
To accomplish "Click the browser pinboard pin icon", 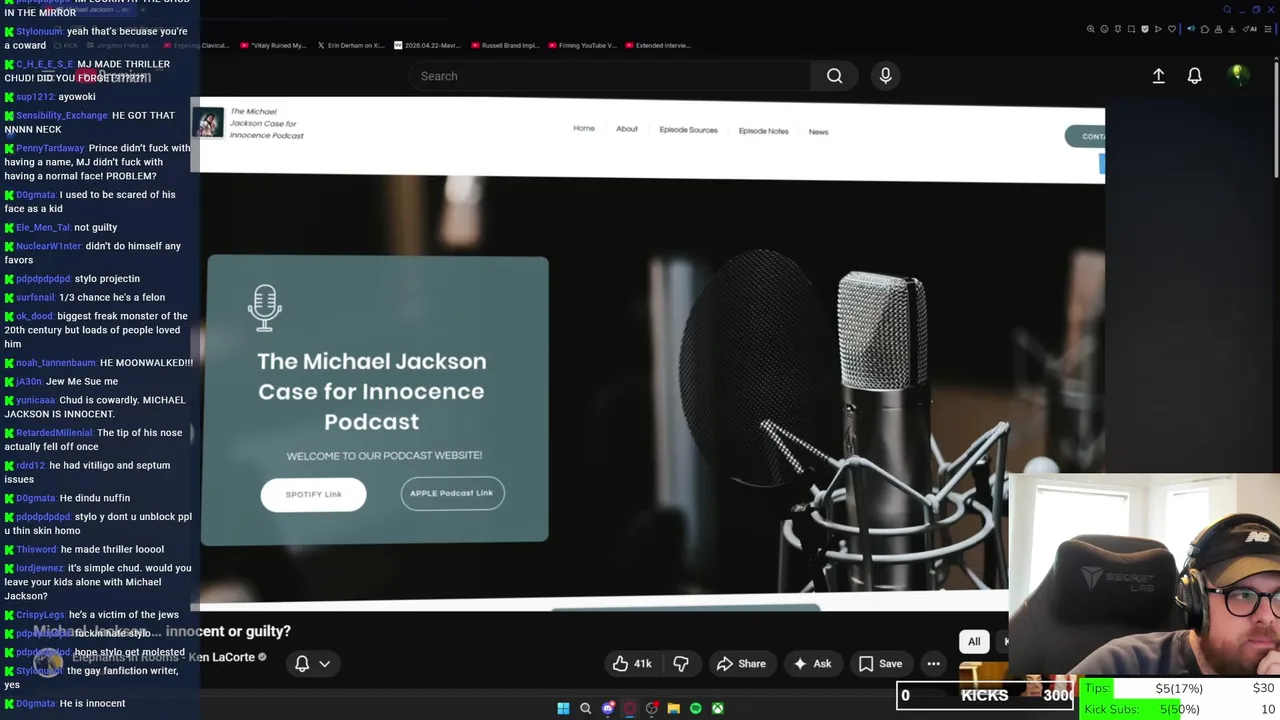I will (1118, 29).
